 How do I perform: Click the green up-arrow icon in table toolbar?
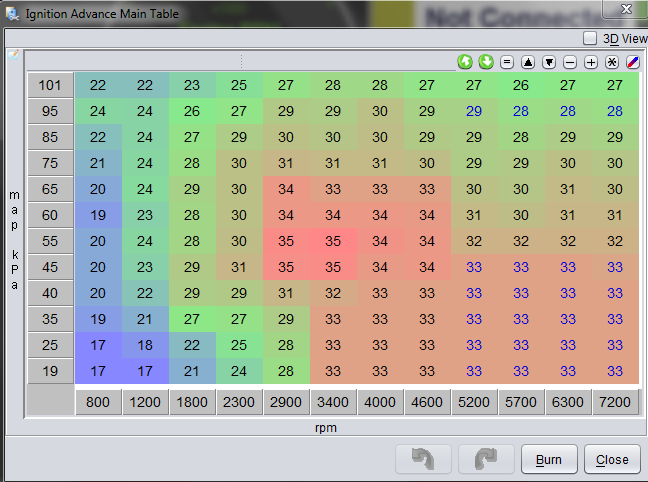click(x=465, y=62)
